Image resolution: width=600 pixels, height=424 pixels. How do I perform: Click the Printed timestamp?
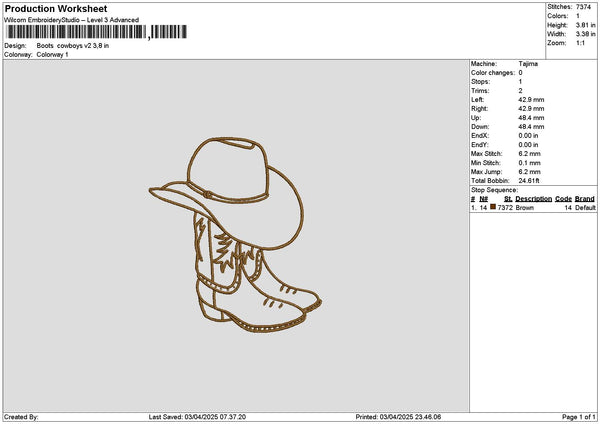(x=398, y=417)
